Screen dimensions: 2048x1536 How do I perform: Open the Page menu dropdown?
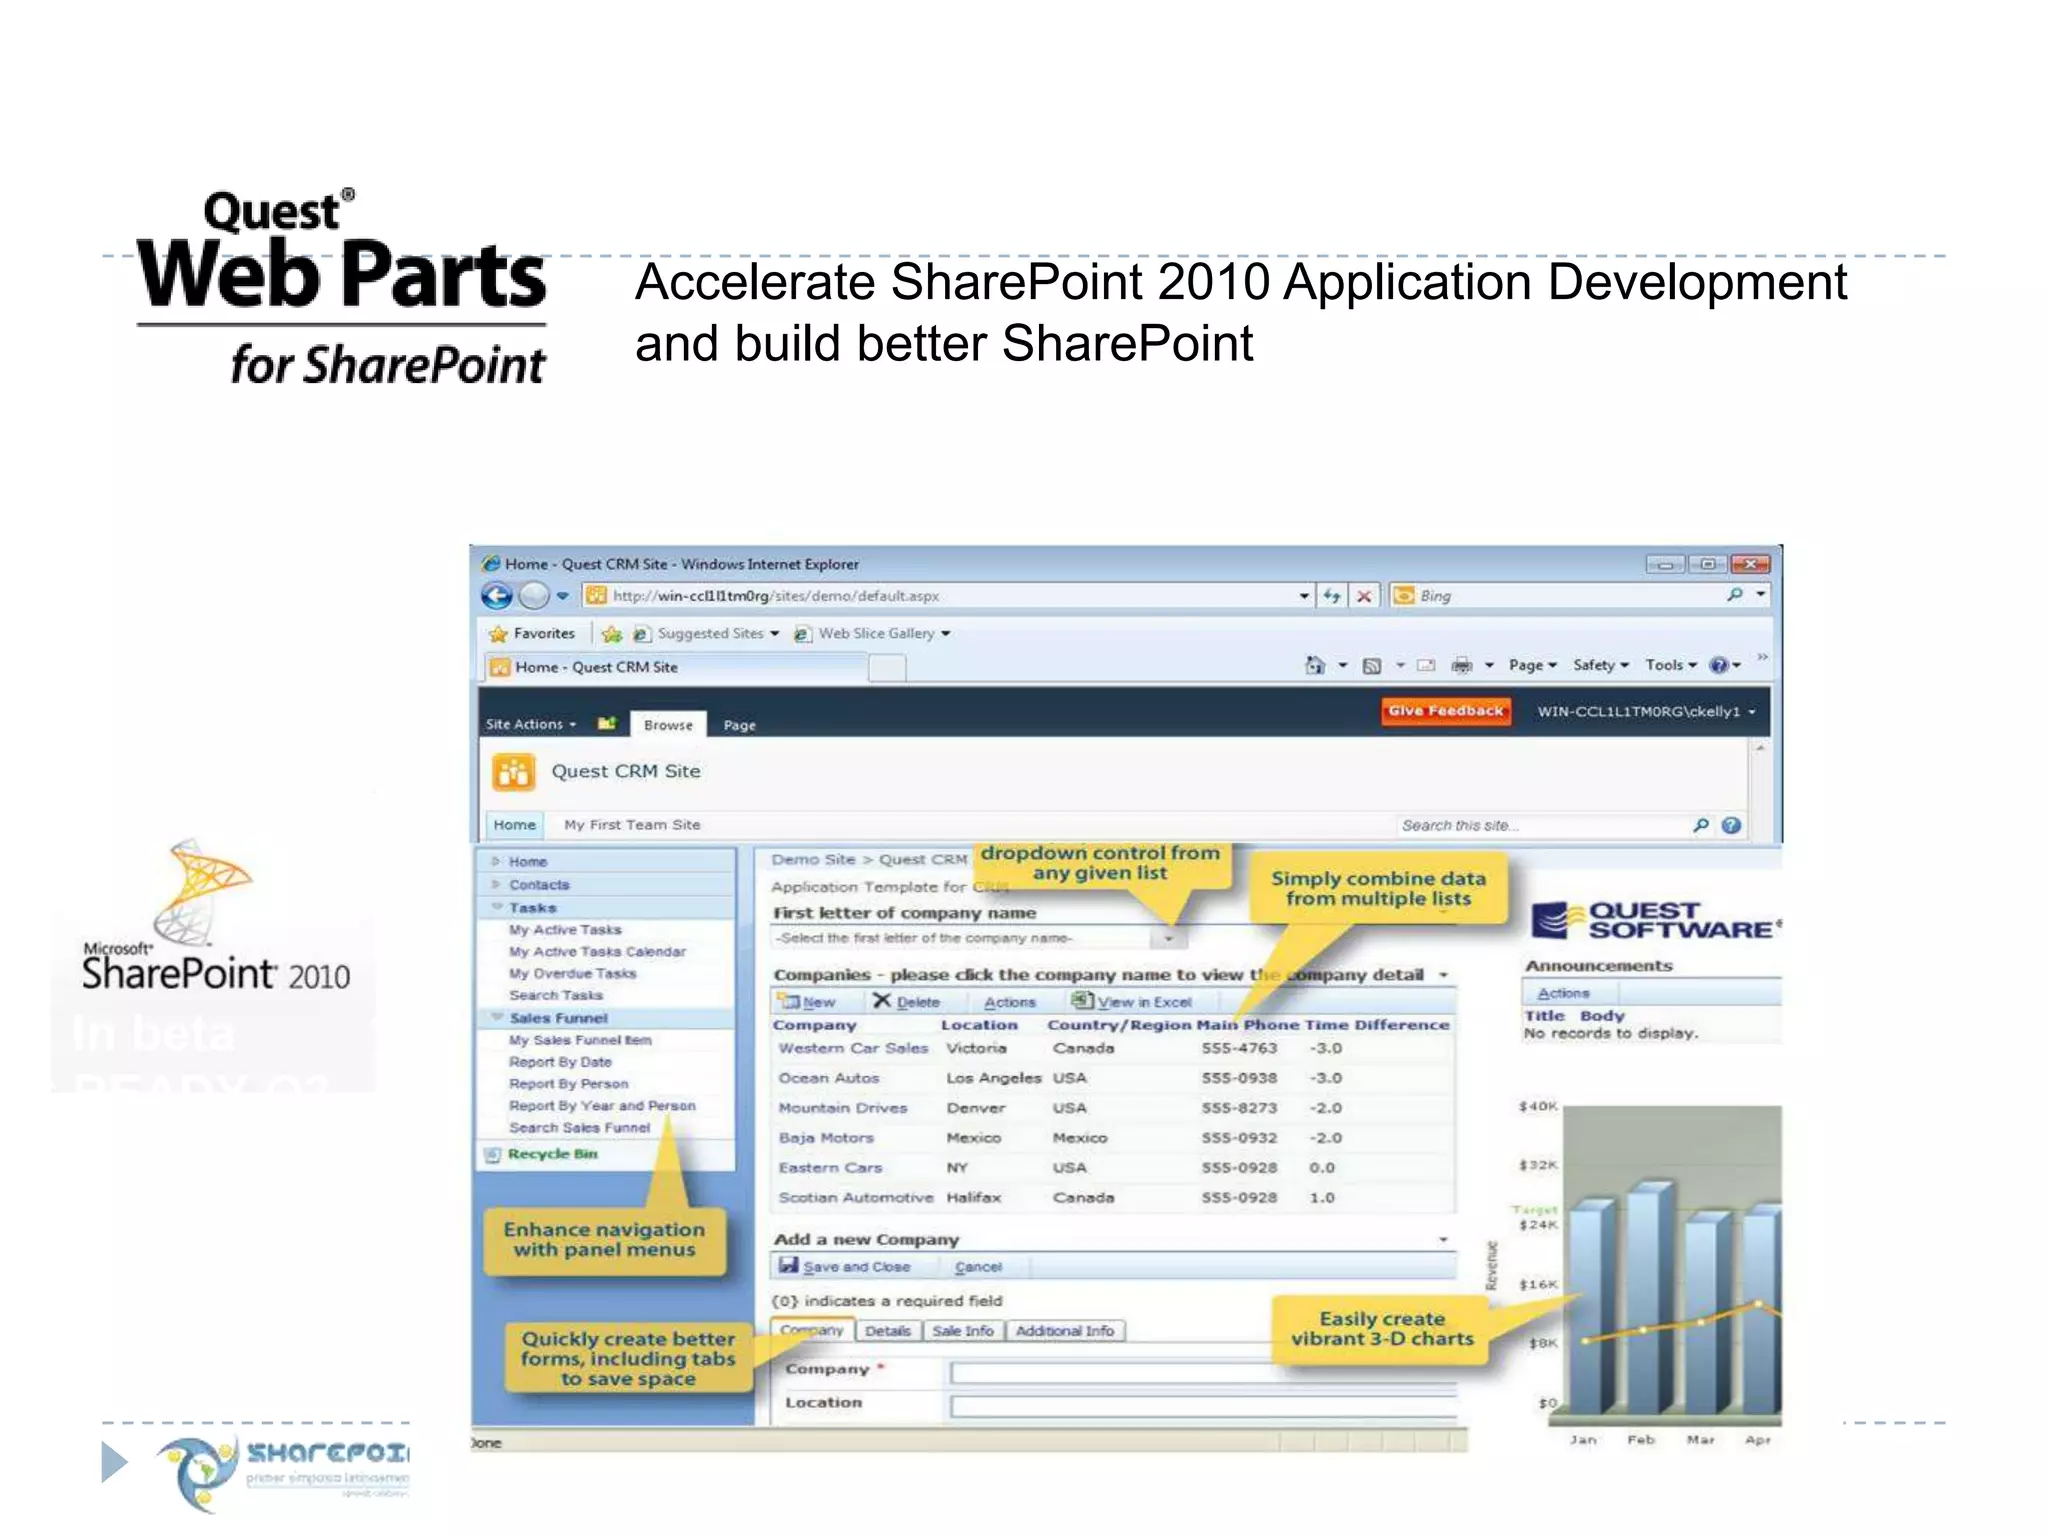click(1533, 665)
